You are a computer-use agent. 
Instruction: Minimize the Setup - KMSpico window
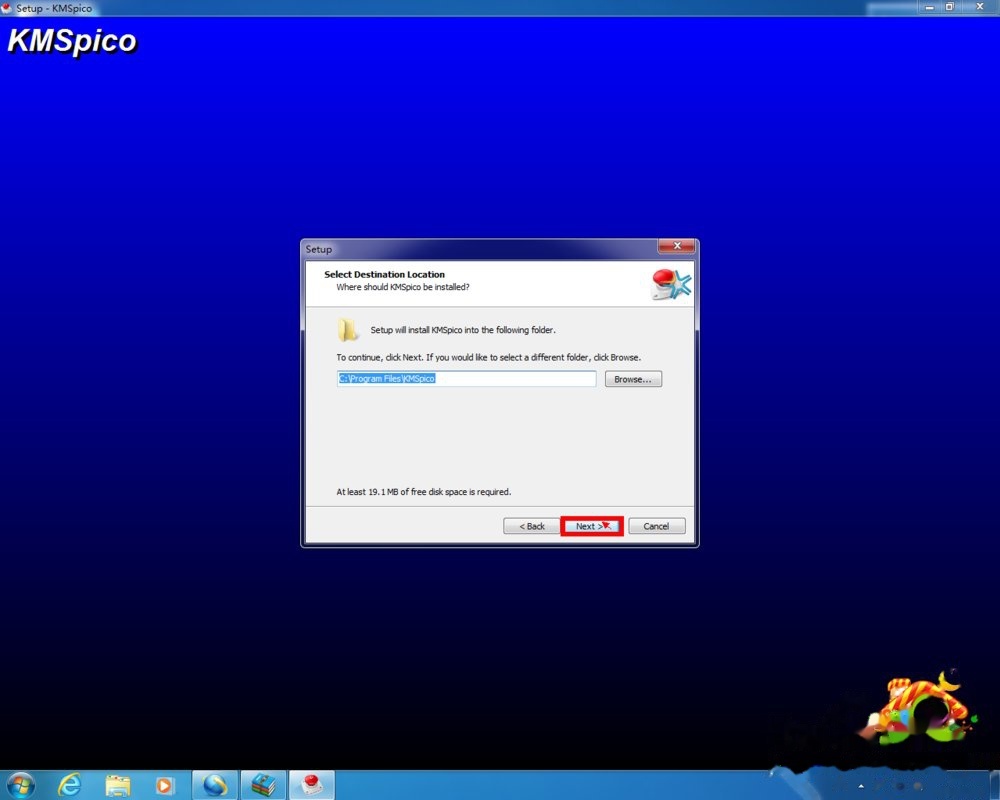click(x=930, y=7)
